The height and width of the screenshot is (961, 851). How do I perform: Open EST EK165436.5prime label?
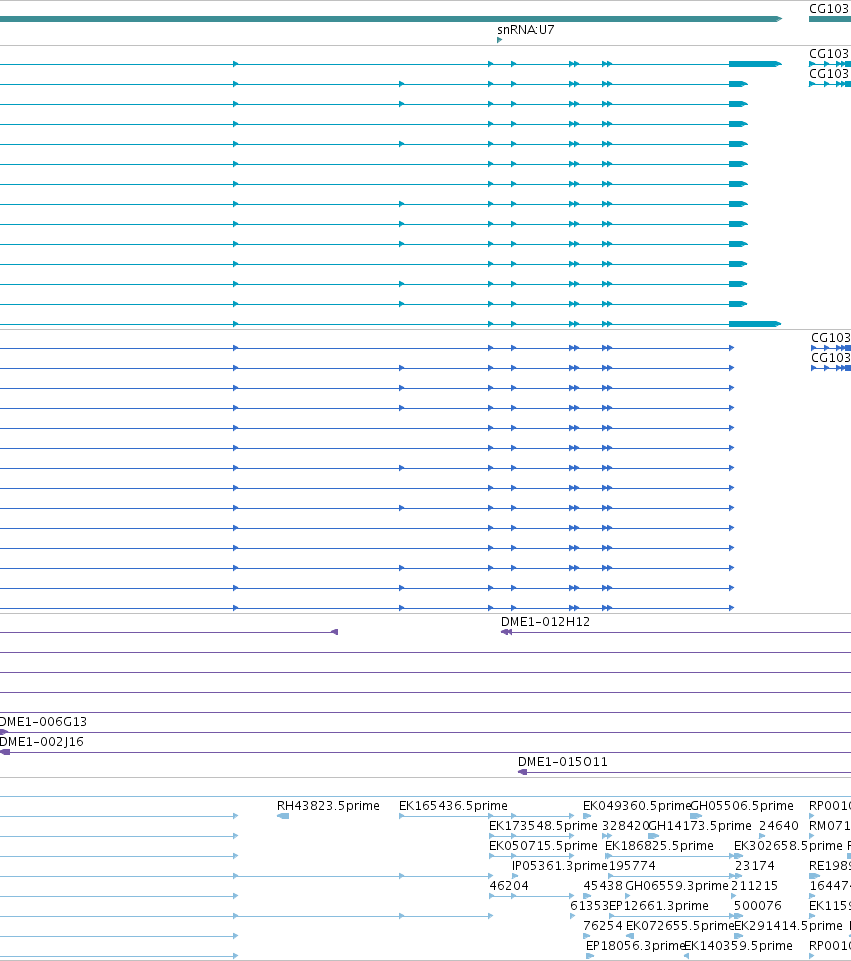(453, 806)
